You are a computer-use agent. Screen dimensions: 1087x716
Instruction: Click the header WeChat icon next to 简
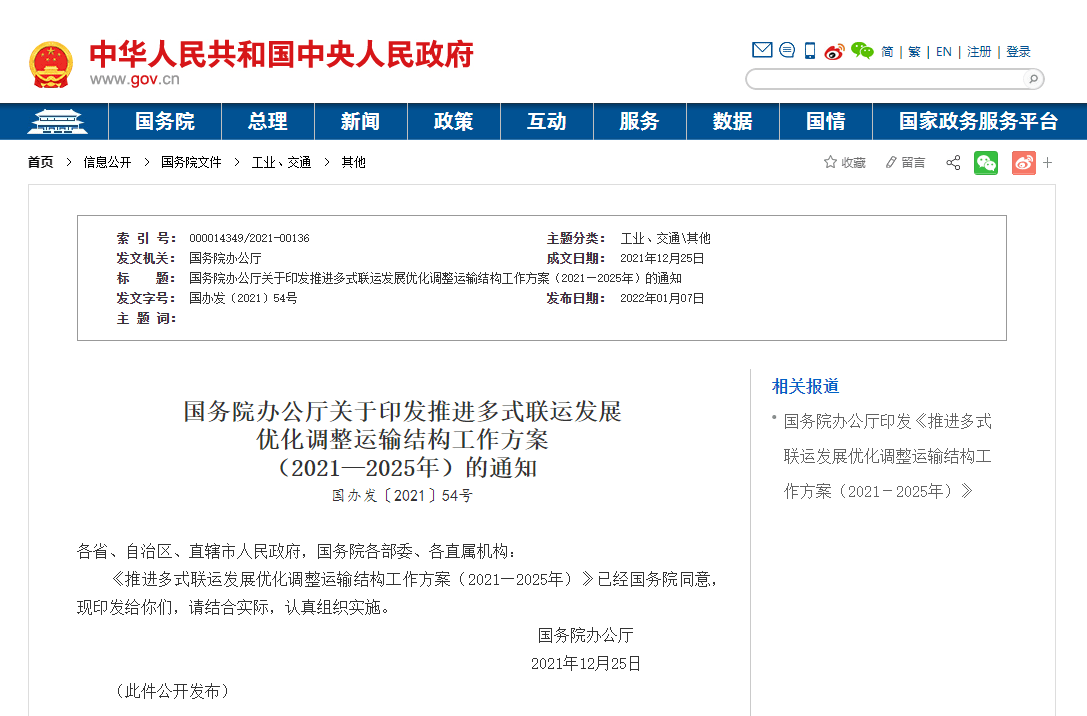pyautogui.click(x=862, y=51)
